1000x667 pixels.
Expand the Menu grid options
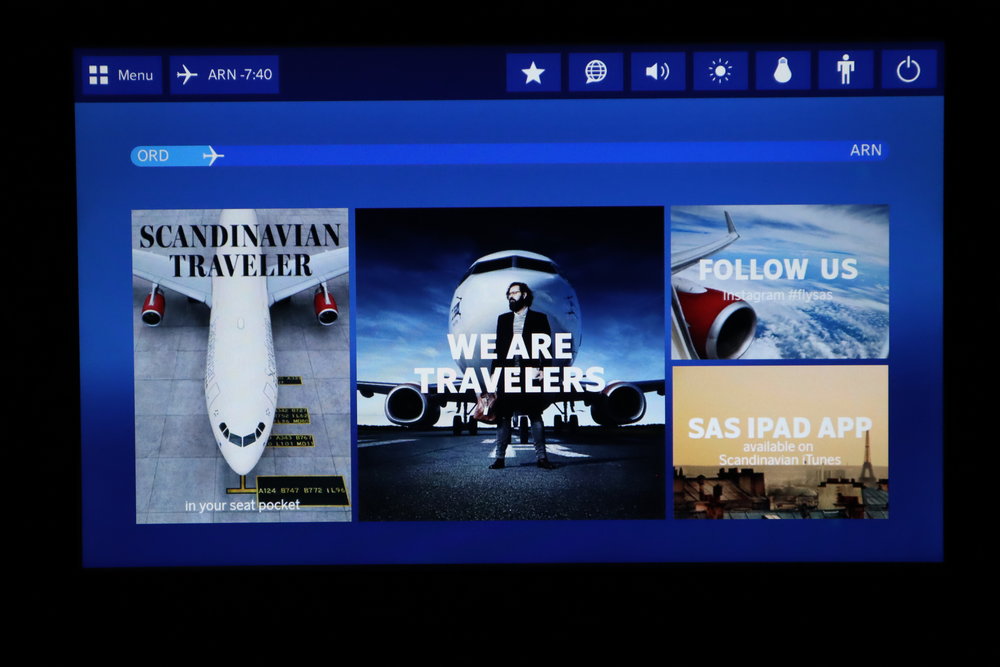click(x=96, y=72)
